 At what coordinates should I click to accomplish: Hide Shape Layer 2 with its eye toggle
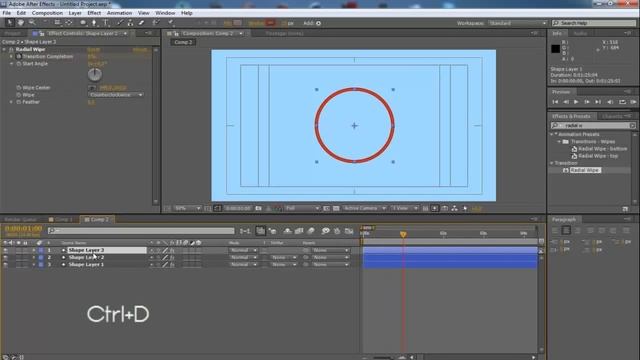(5, 258)
